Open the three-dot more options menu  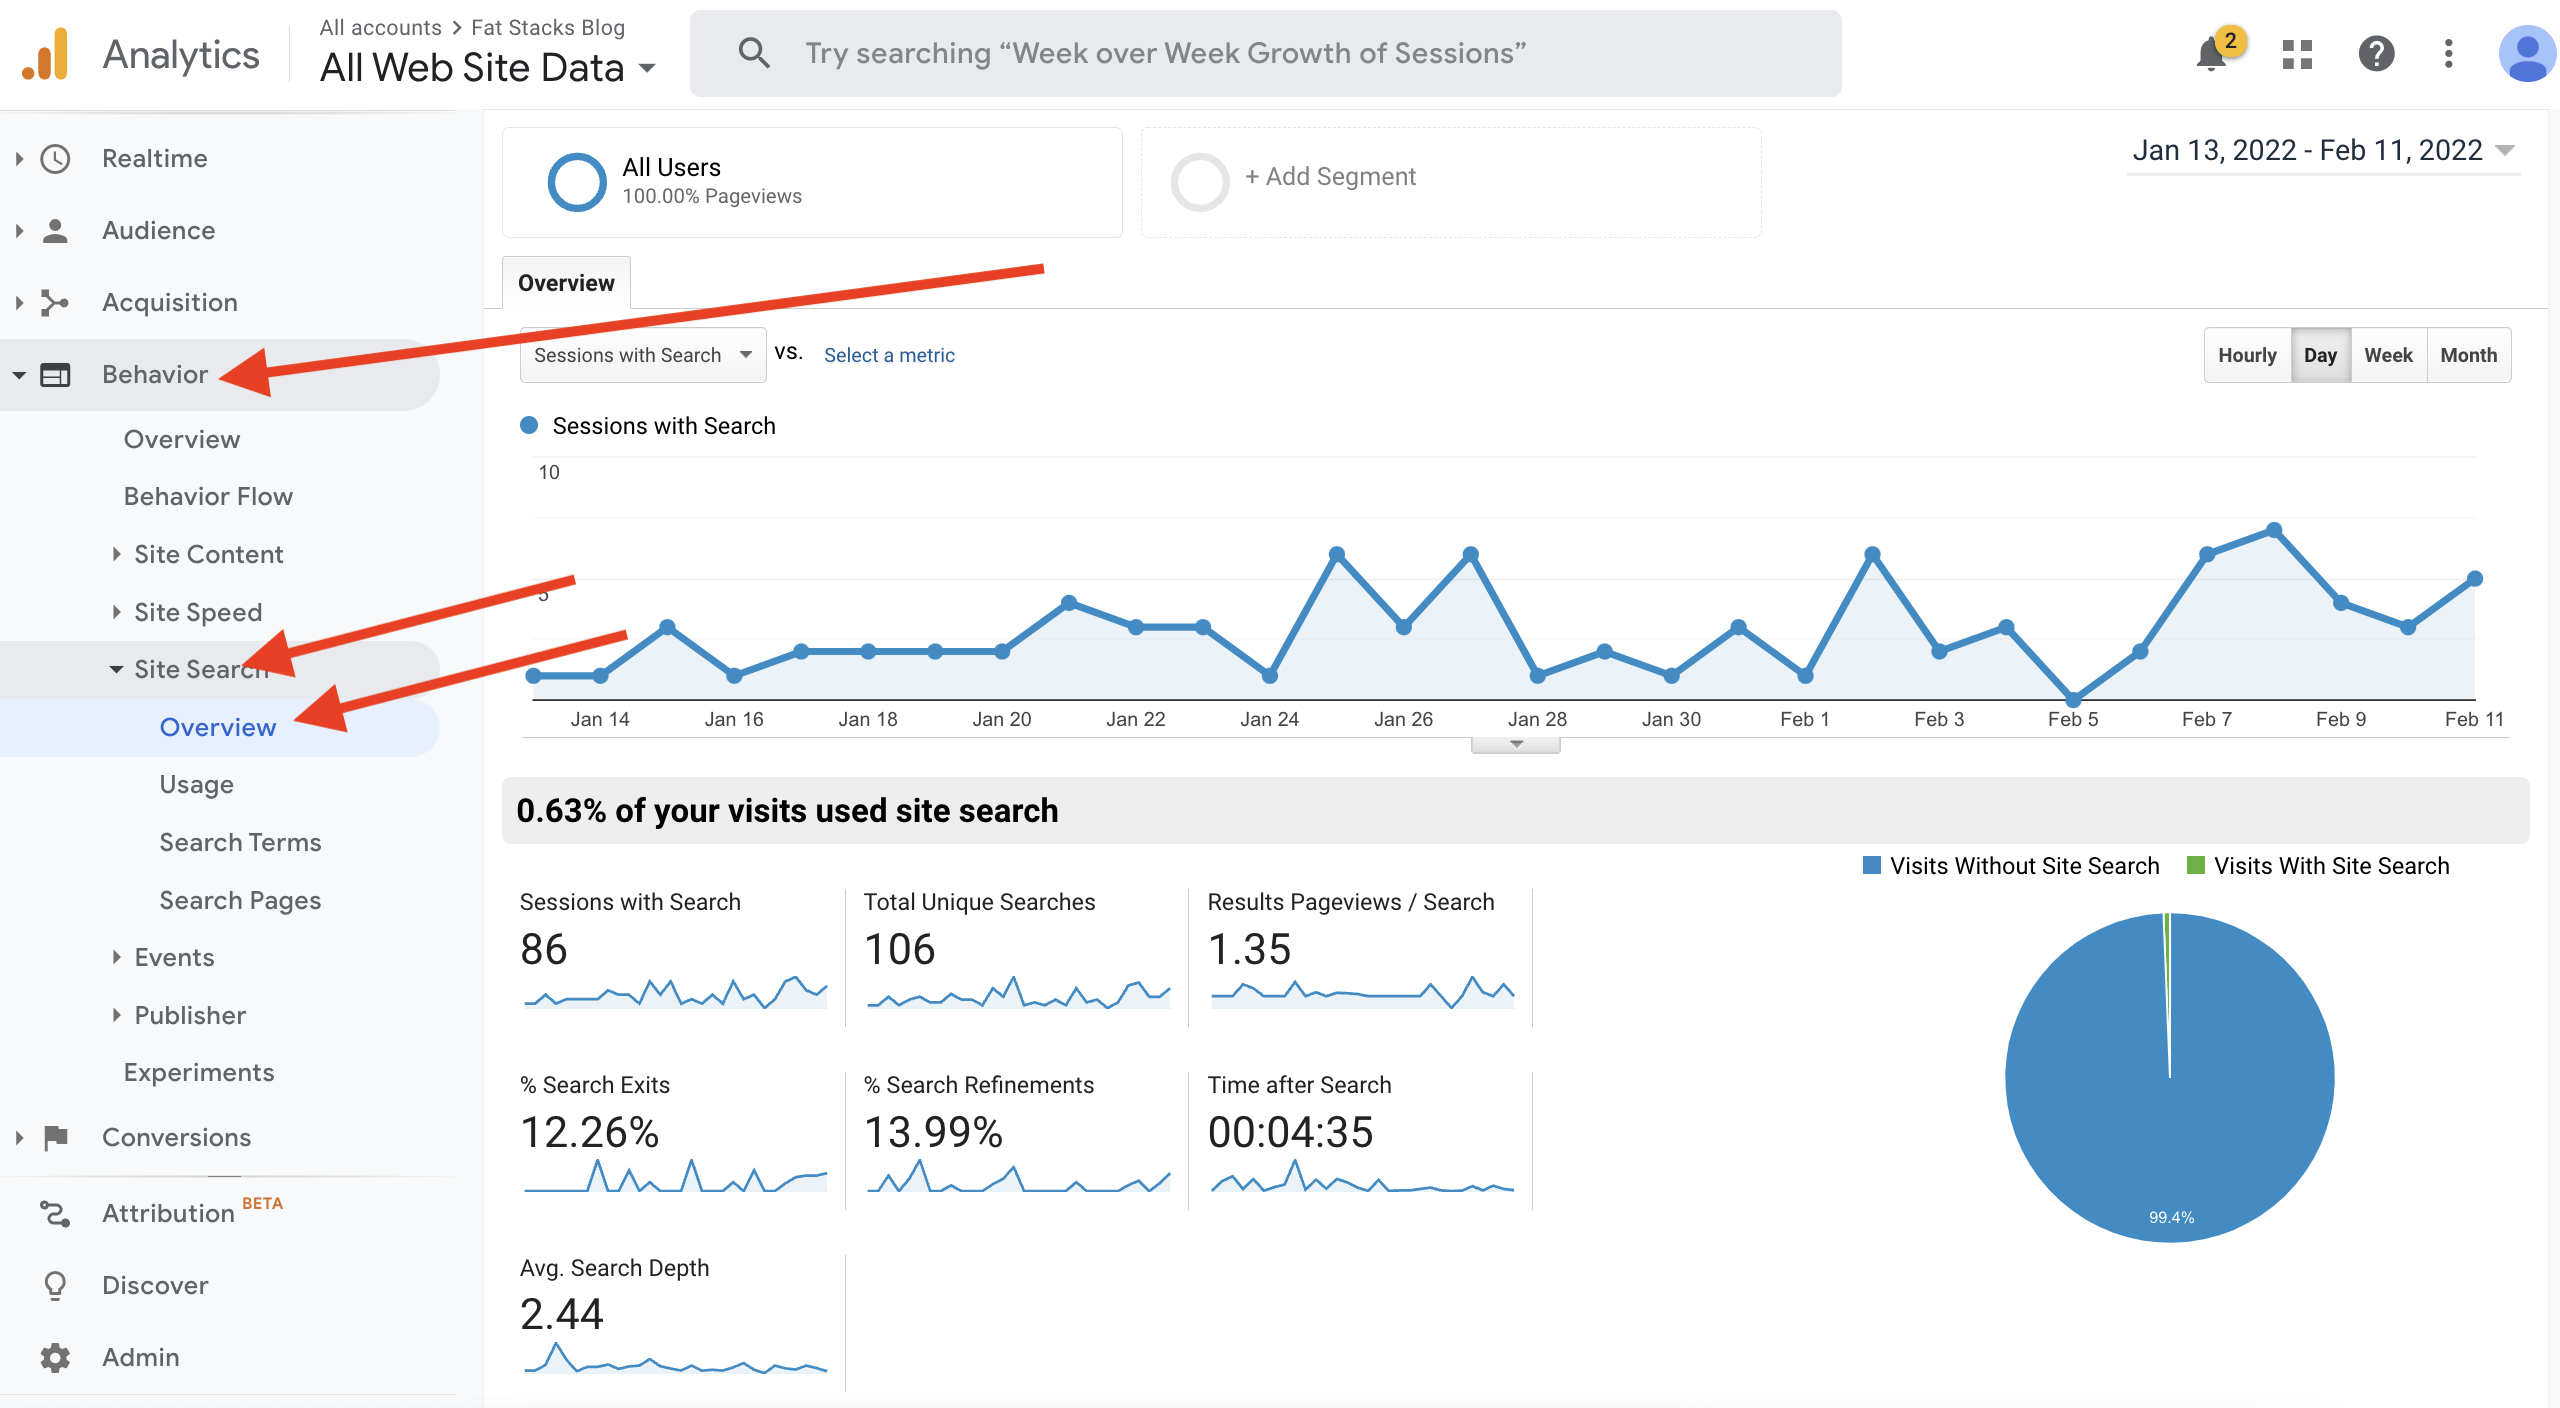(x=2448, y=53)
